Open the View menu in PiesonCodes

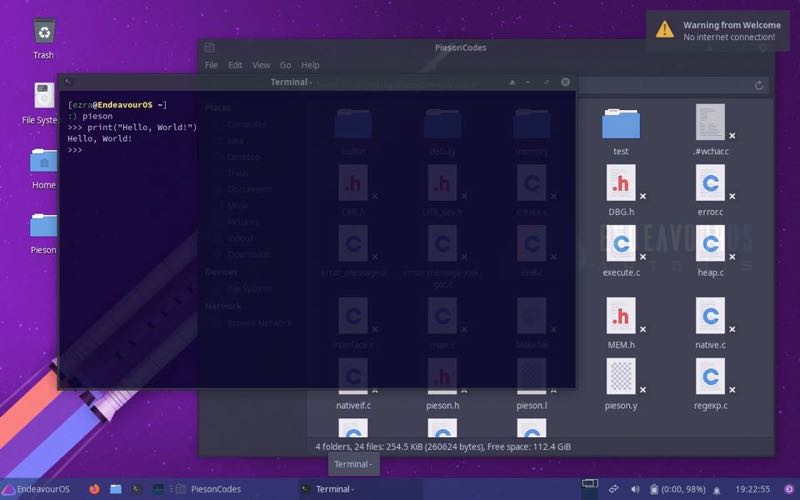coord(261,65)
